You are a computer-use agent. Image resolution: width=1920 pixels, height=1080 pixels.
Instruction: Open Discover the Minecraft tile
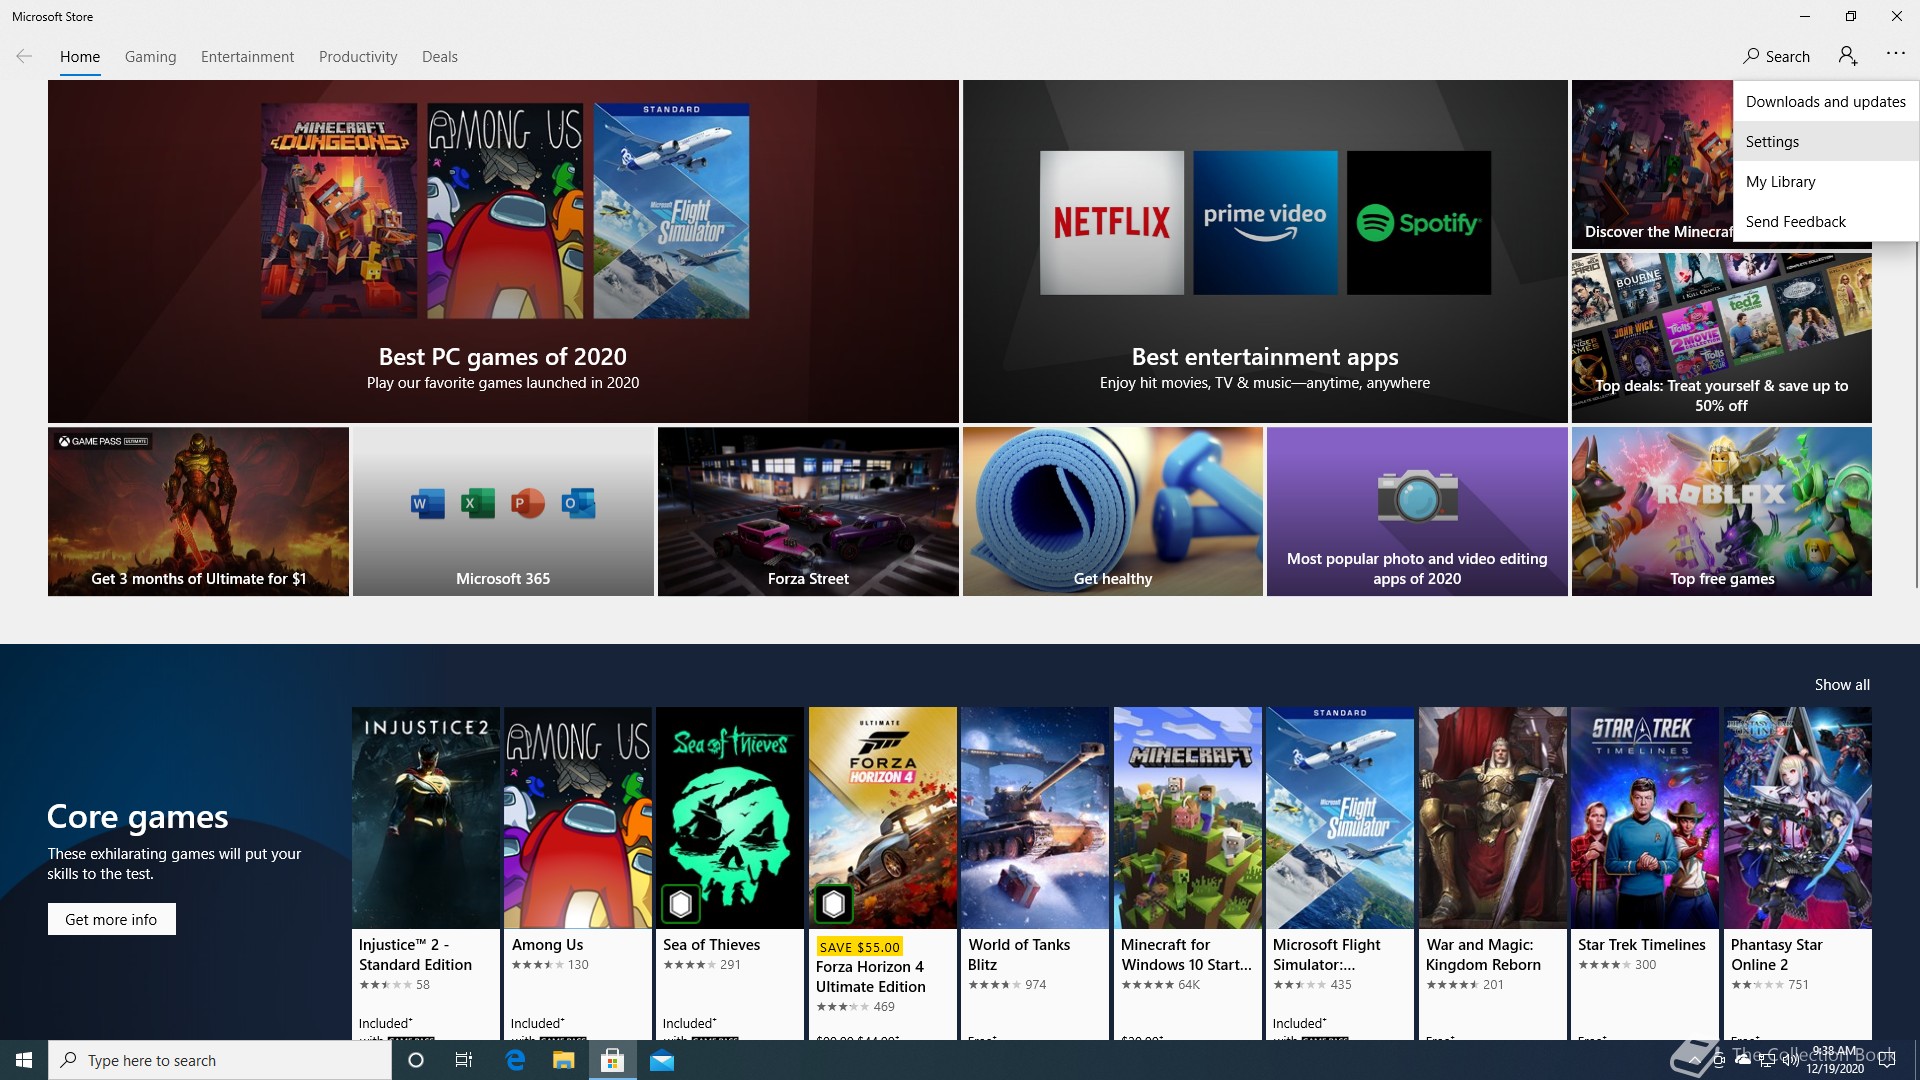click(1652, 165)
